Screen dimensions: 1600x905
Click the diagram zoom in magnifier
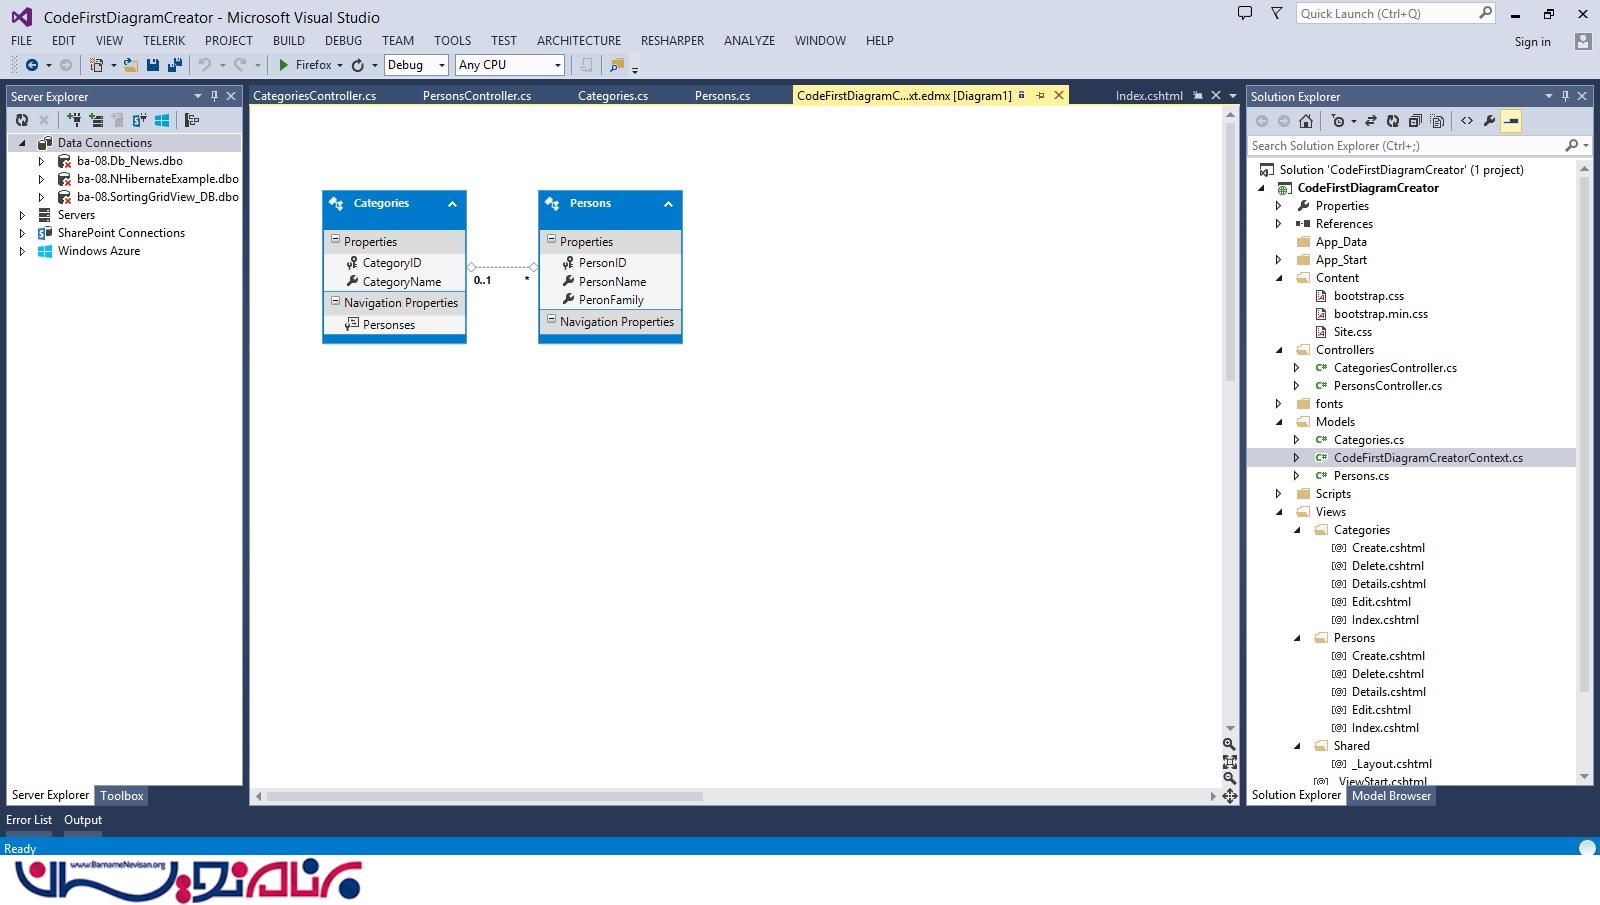click(1229, 744)
